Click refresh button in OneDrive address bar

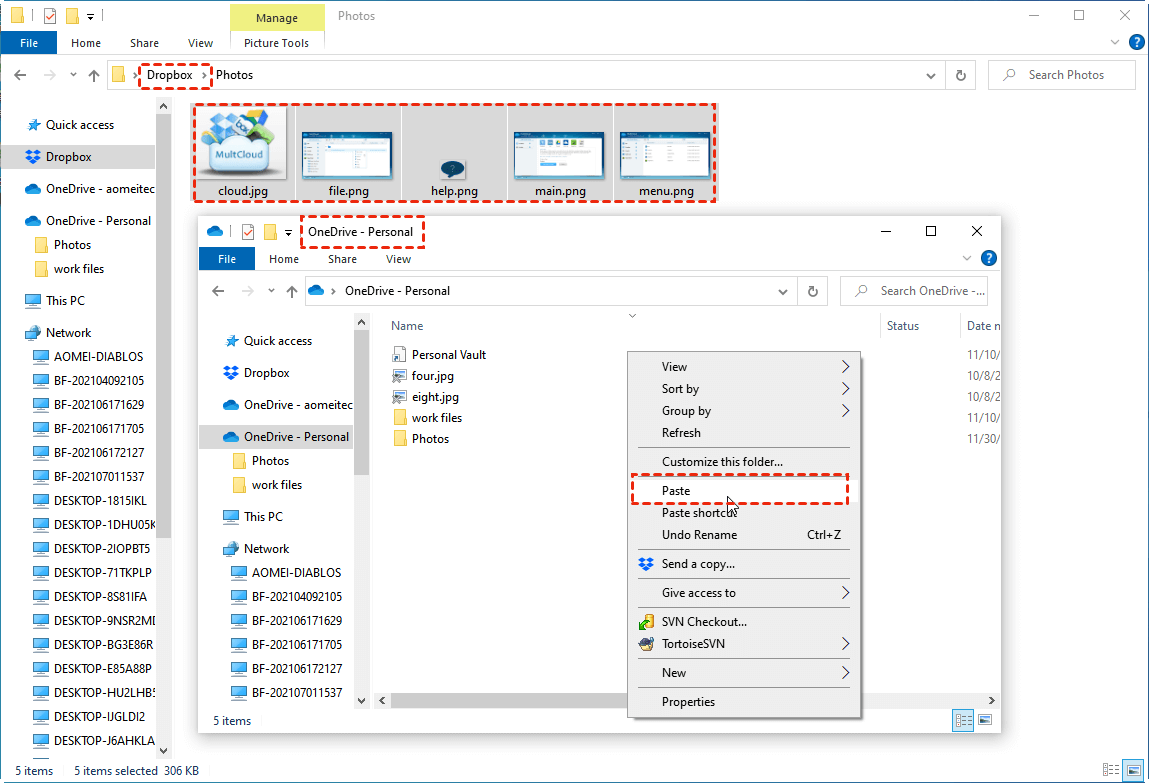[x=812, y=291]
